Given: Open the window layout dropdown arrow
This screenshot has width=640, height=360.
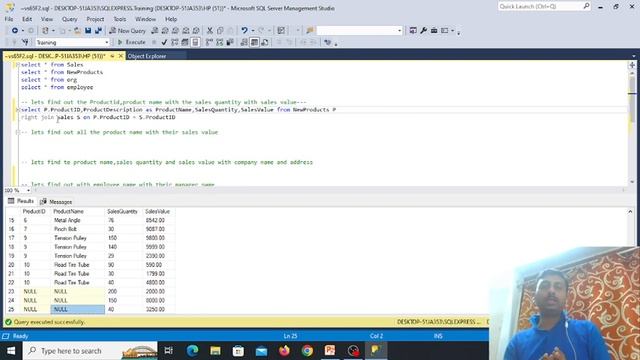Looking at the screenshot, I should (453, 31).
